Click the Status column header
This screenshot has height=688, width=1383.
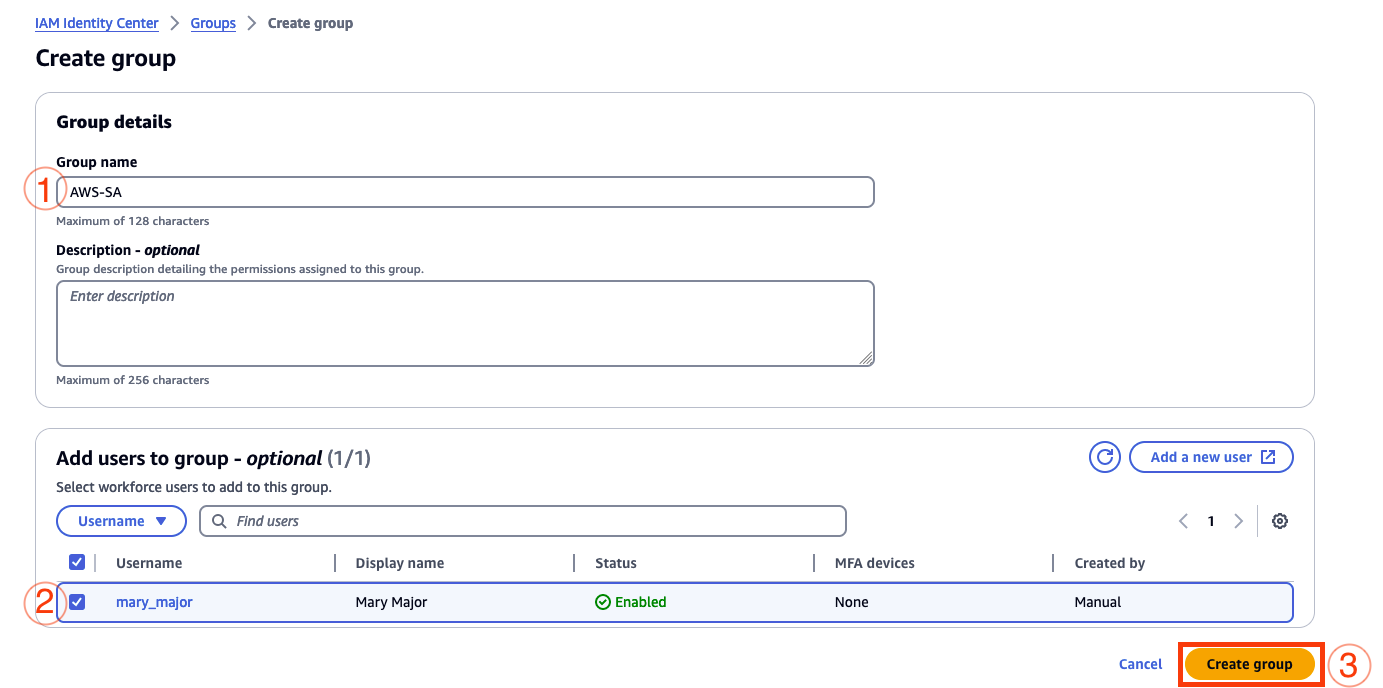616,563
